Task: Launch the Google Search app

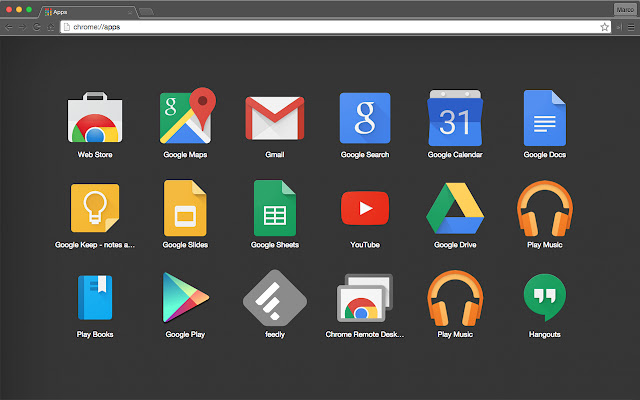Action: click(x=365, y=118)
